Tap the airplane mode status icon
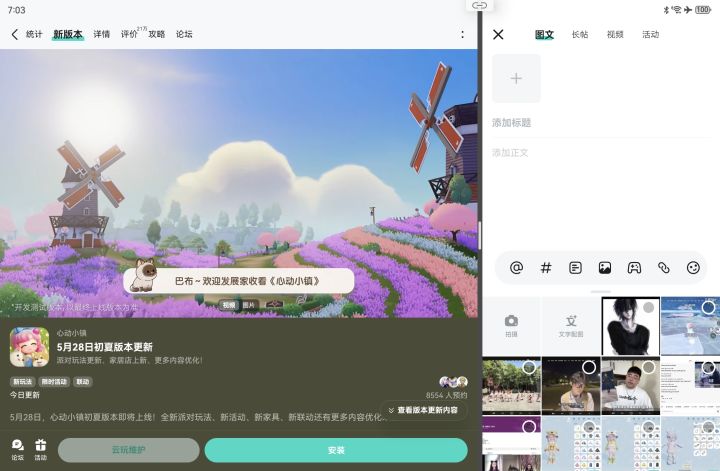Screen dimensions: 720x471 688,10
